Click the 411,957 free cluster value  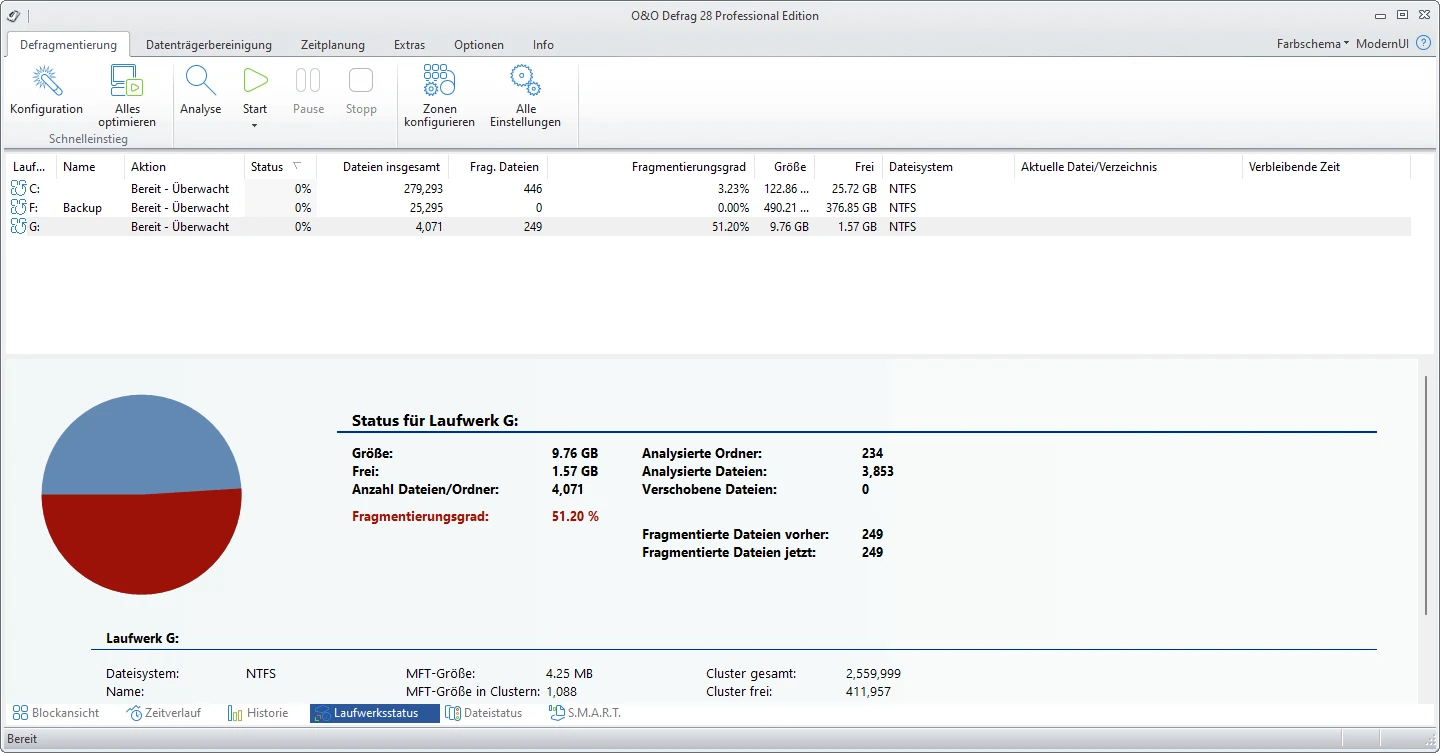click(868, 692)
